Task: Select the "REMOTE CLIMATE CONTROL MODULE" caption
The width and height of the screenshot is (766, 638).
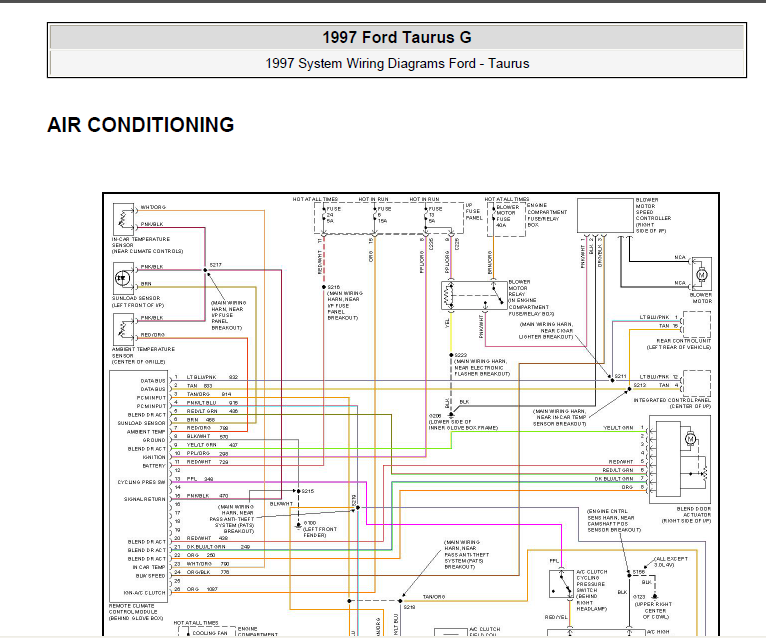Action: [133, 609]
